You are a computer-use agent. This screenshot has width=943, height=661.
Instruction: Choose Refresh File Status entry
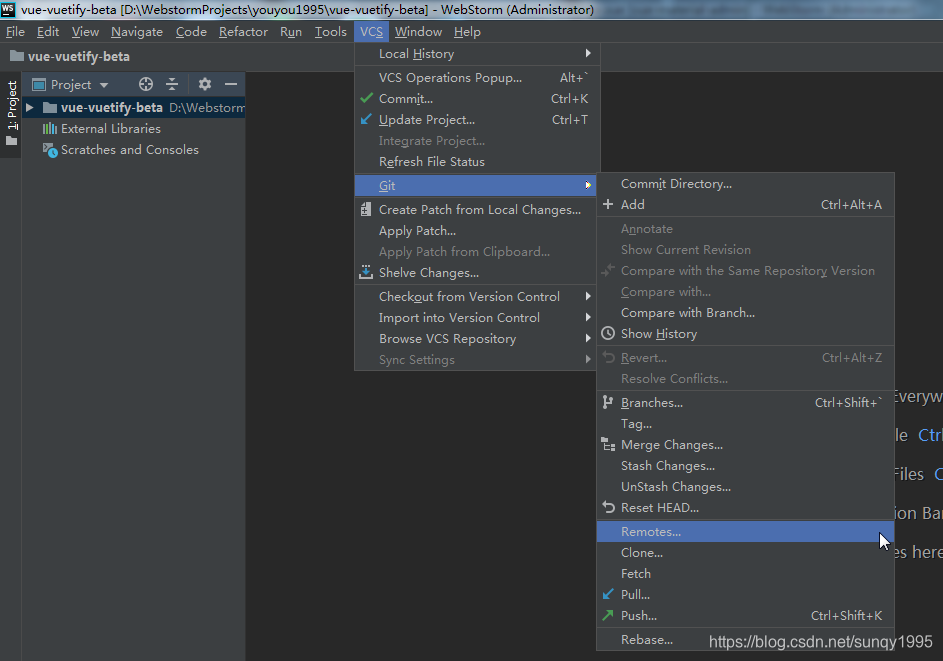tap(477, 162)
